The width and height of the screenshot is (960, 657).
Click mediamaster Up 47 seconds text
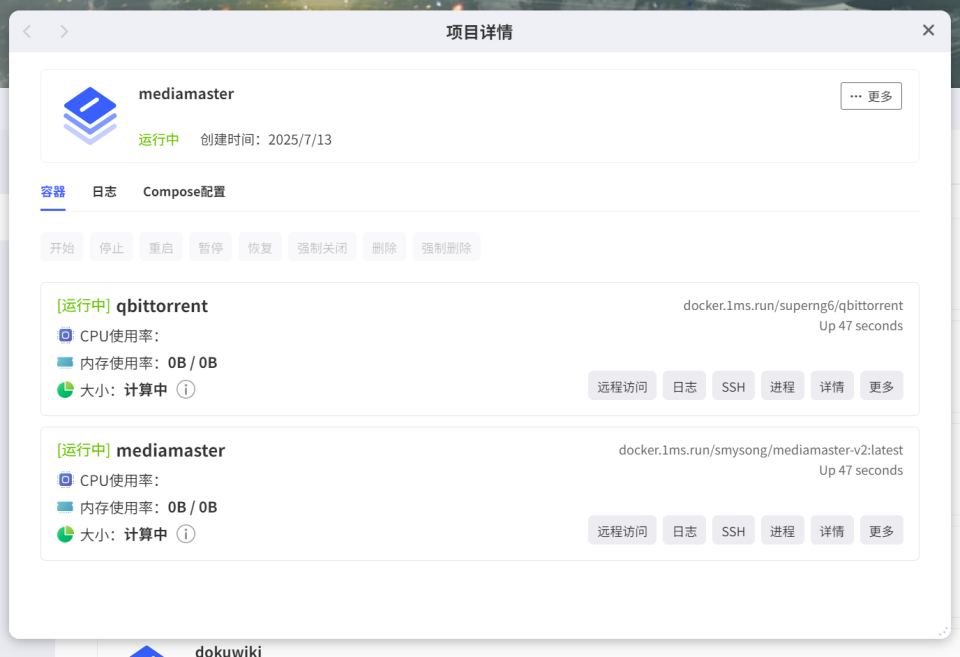point(861,470)
